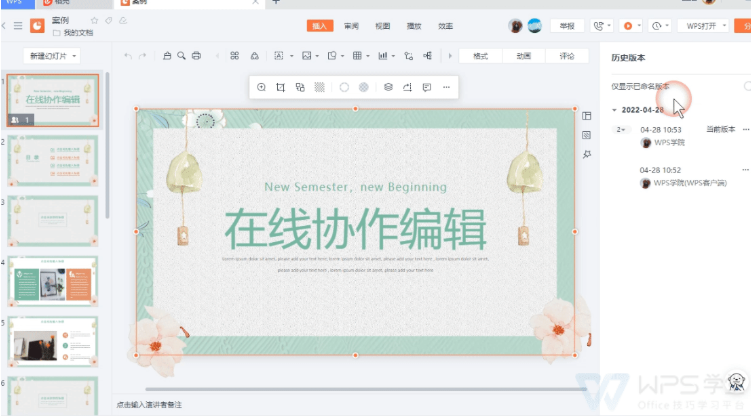Open more options for the 10:53 version
751x416 pixels.
pos(745,129)
